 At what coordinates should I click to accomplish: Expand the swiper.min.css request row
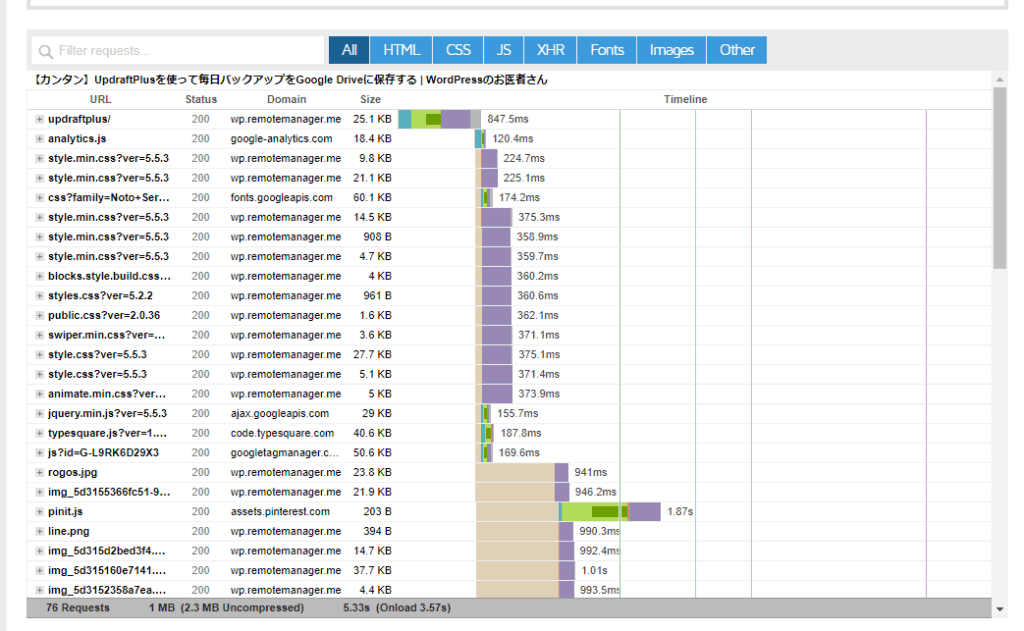[40, 334]
